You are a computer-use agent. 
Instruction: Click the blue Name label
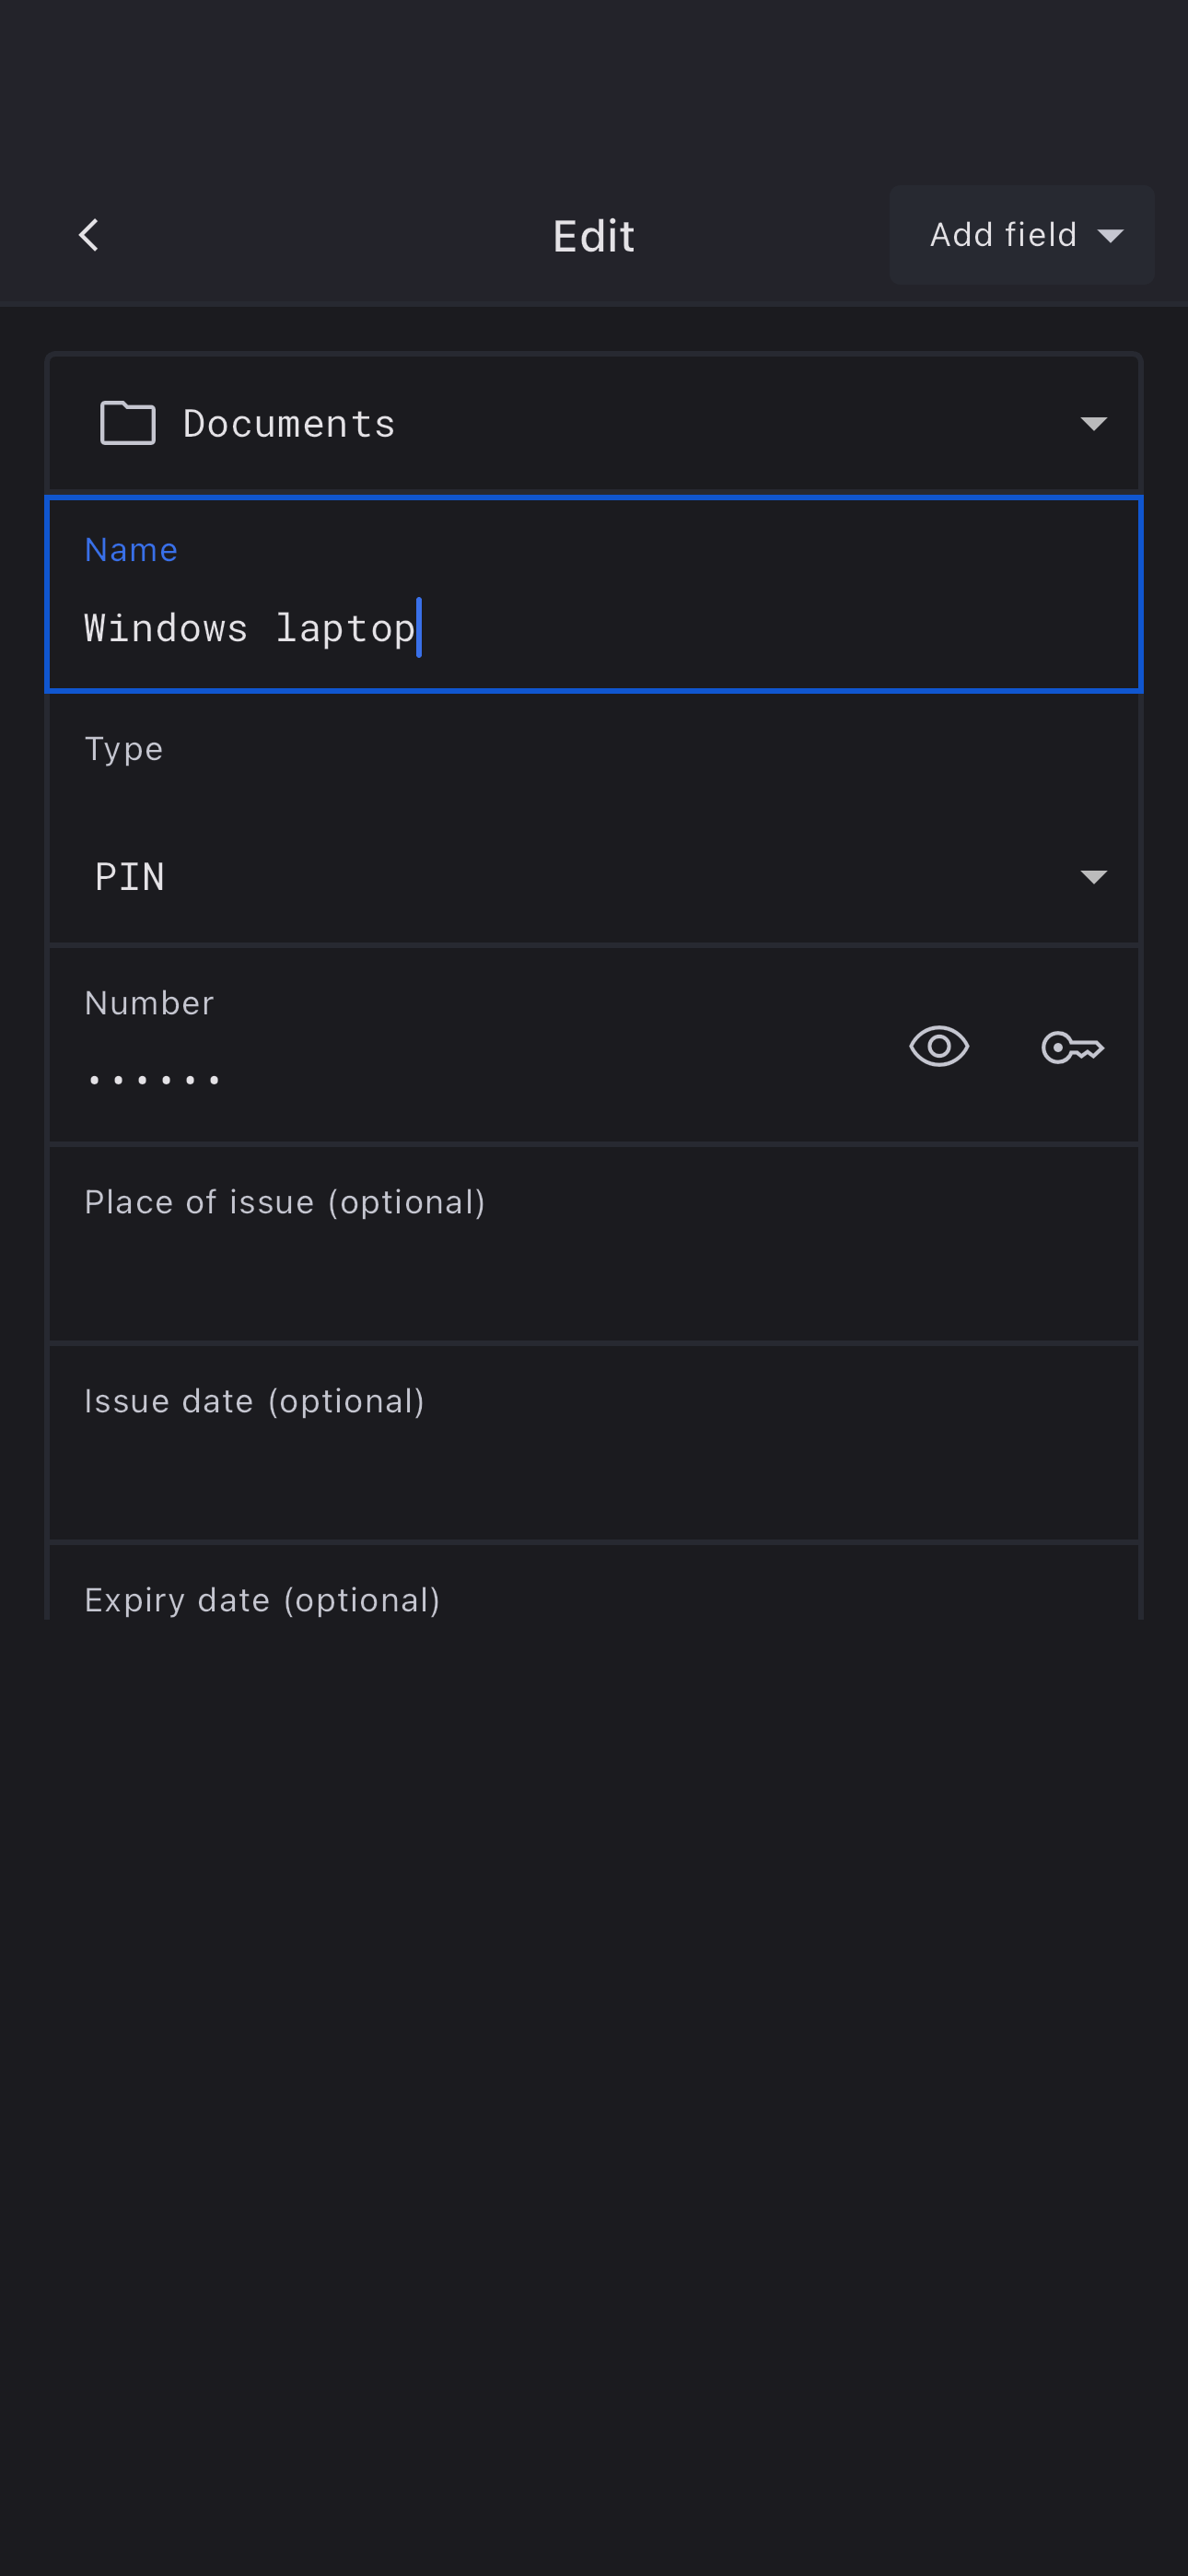click(x=131, y=550)
